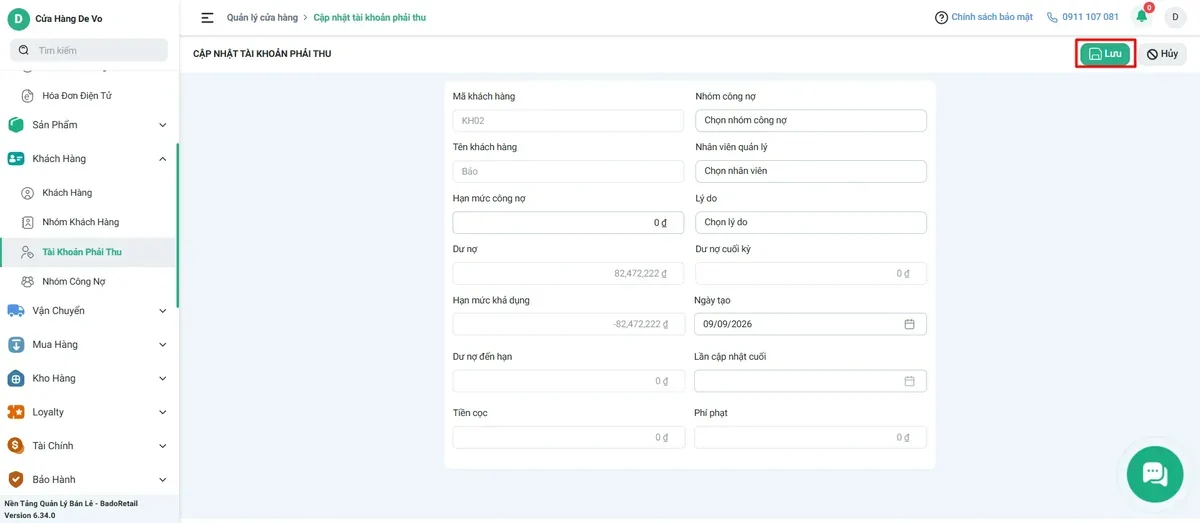Image resolution: width=1200 pixels, height=523 pixels.
Task: Expand the Kho Hàng menu
Action: (x=88, y=379)
